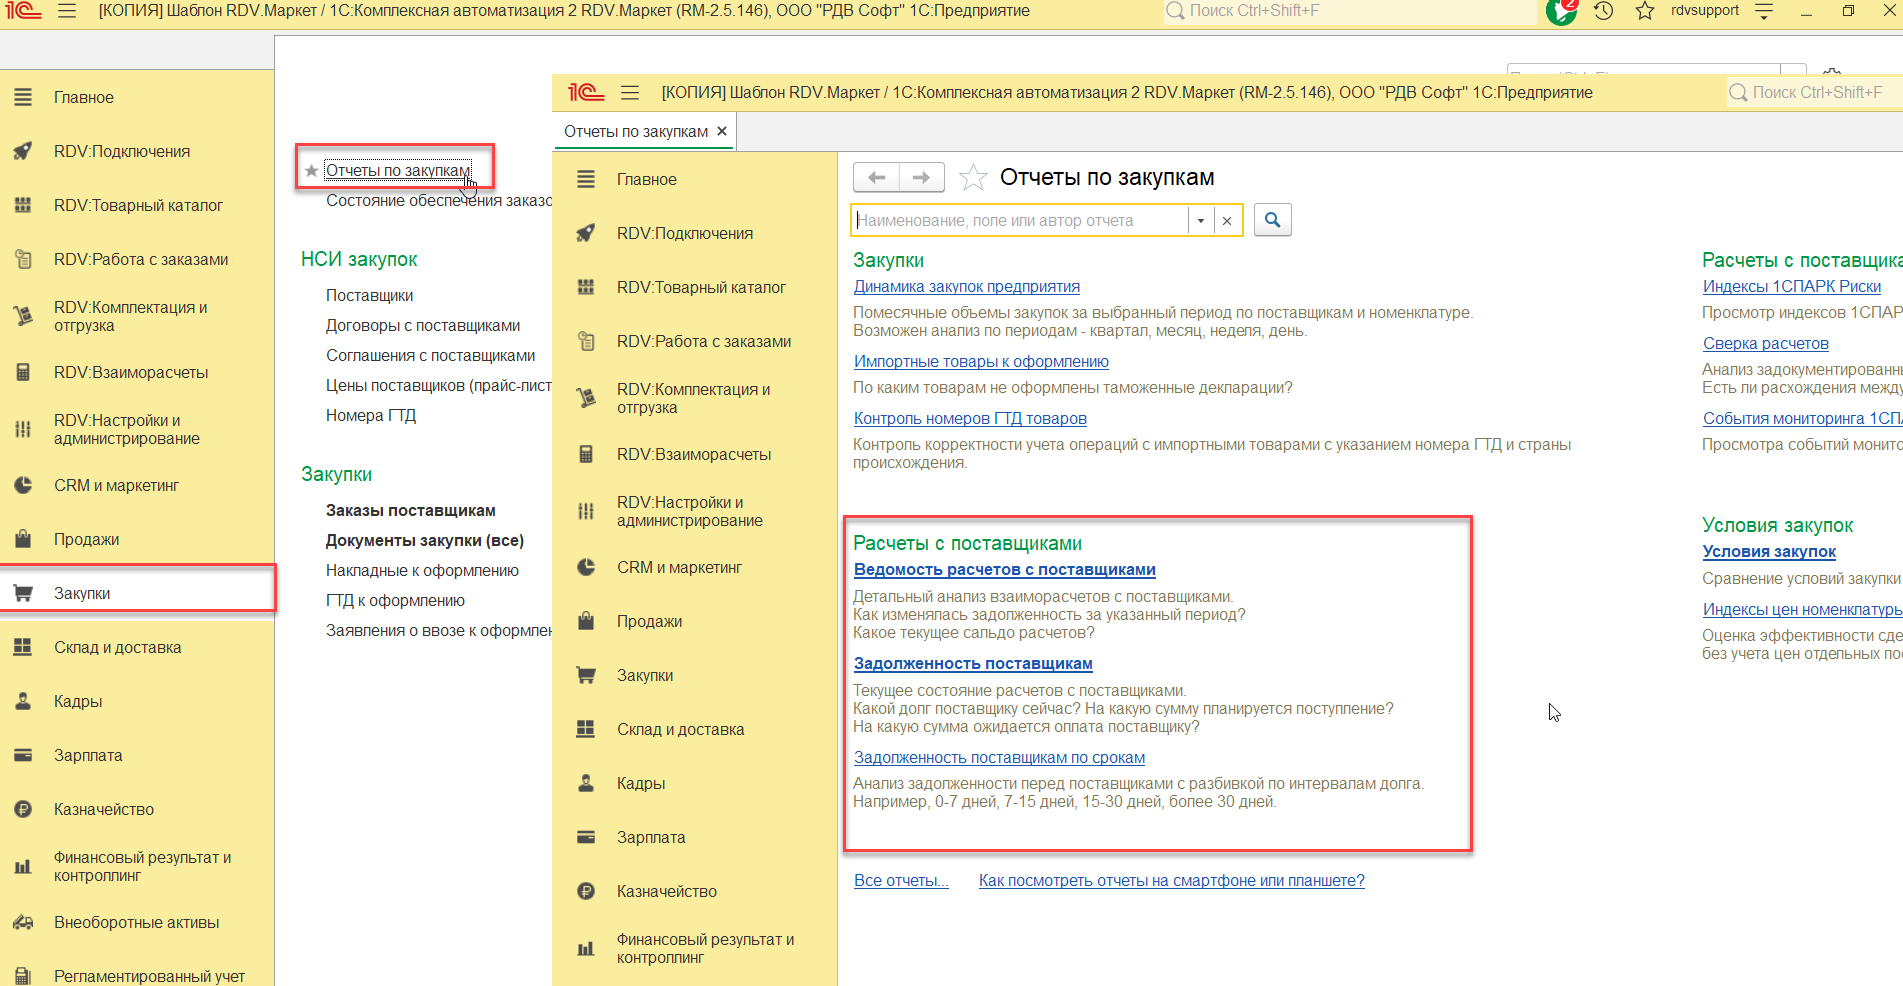Click the back arrow navigation button

[x=876, y=178]
